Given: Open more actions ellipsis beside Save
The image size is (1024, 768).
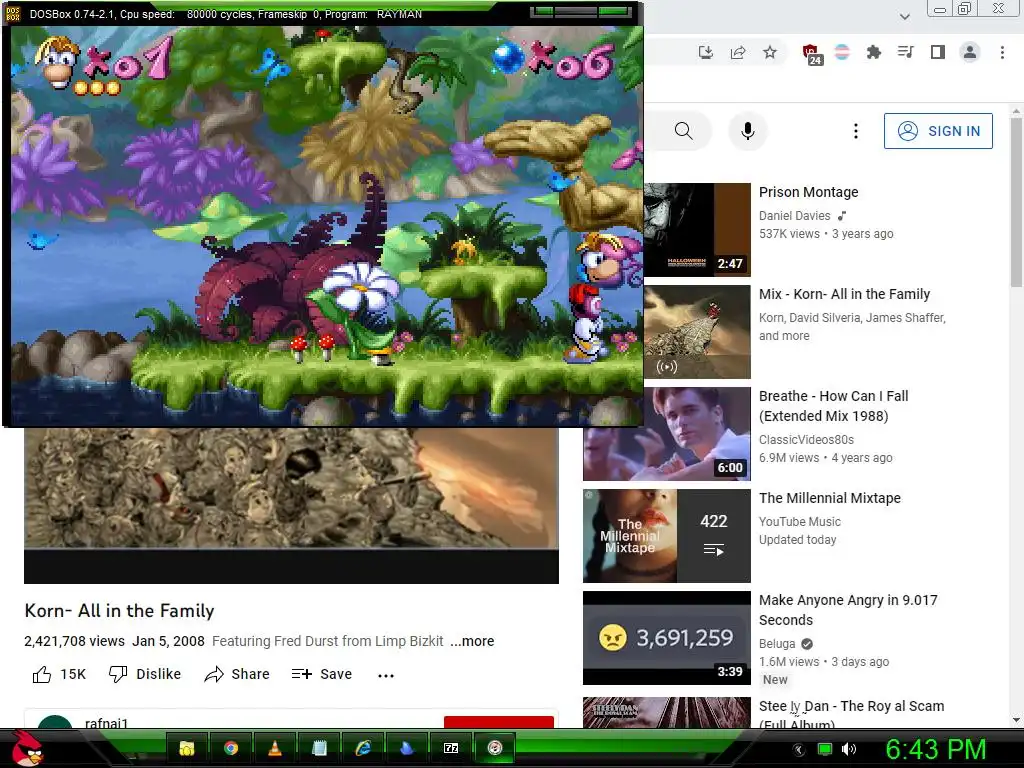Looking at the screenshot, I should [x=386, y=675].
